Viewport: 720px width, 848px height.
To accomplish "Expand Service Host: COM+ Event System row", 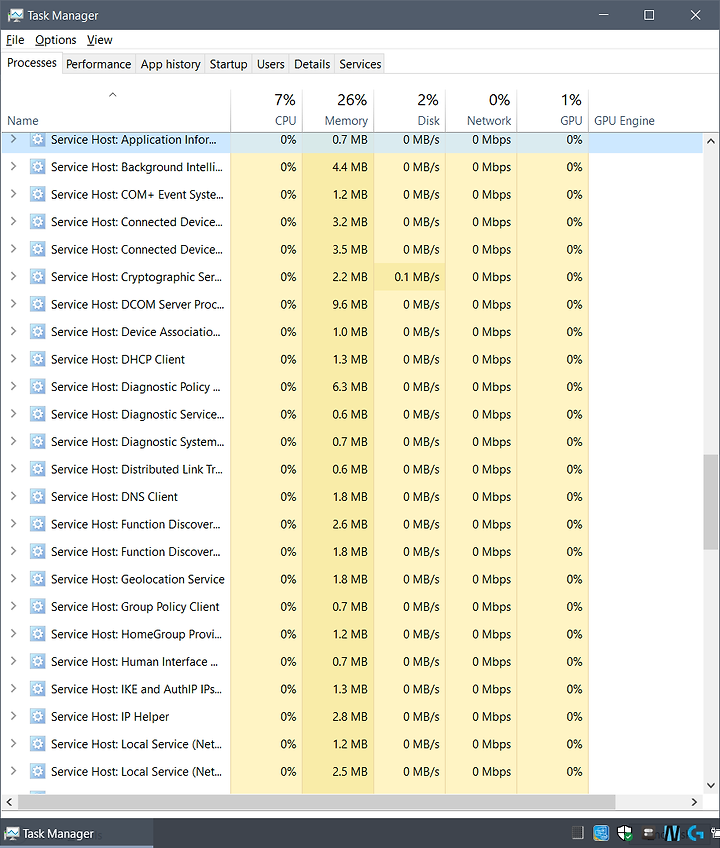I will [14, 194].
